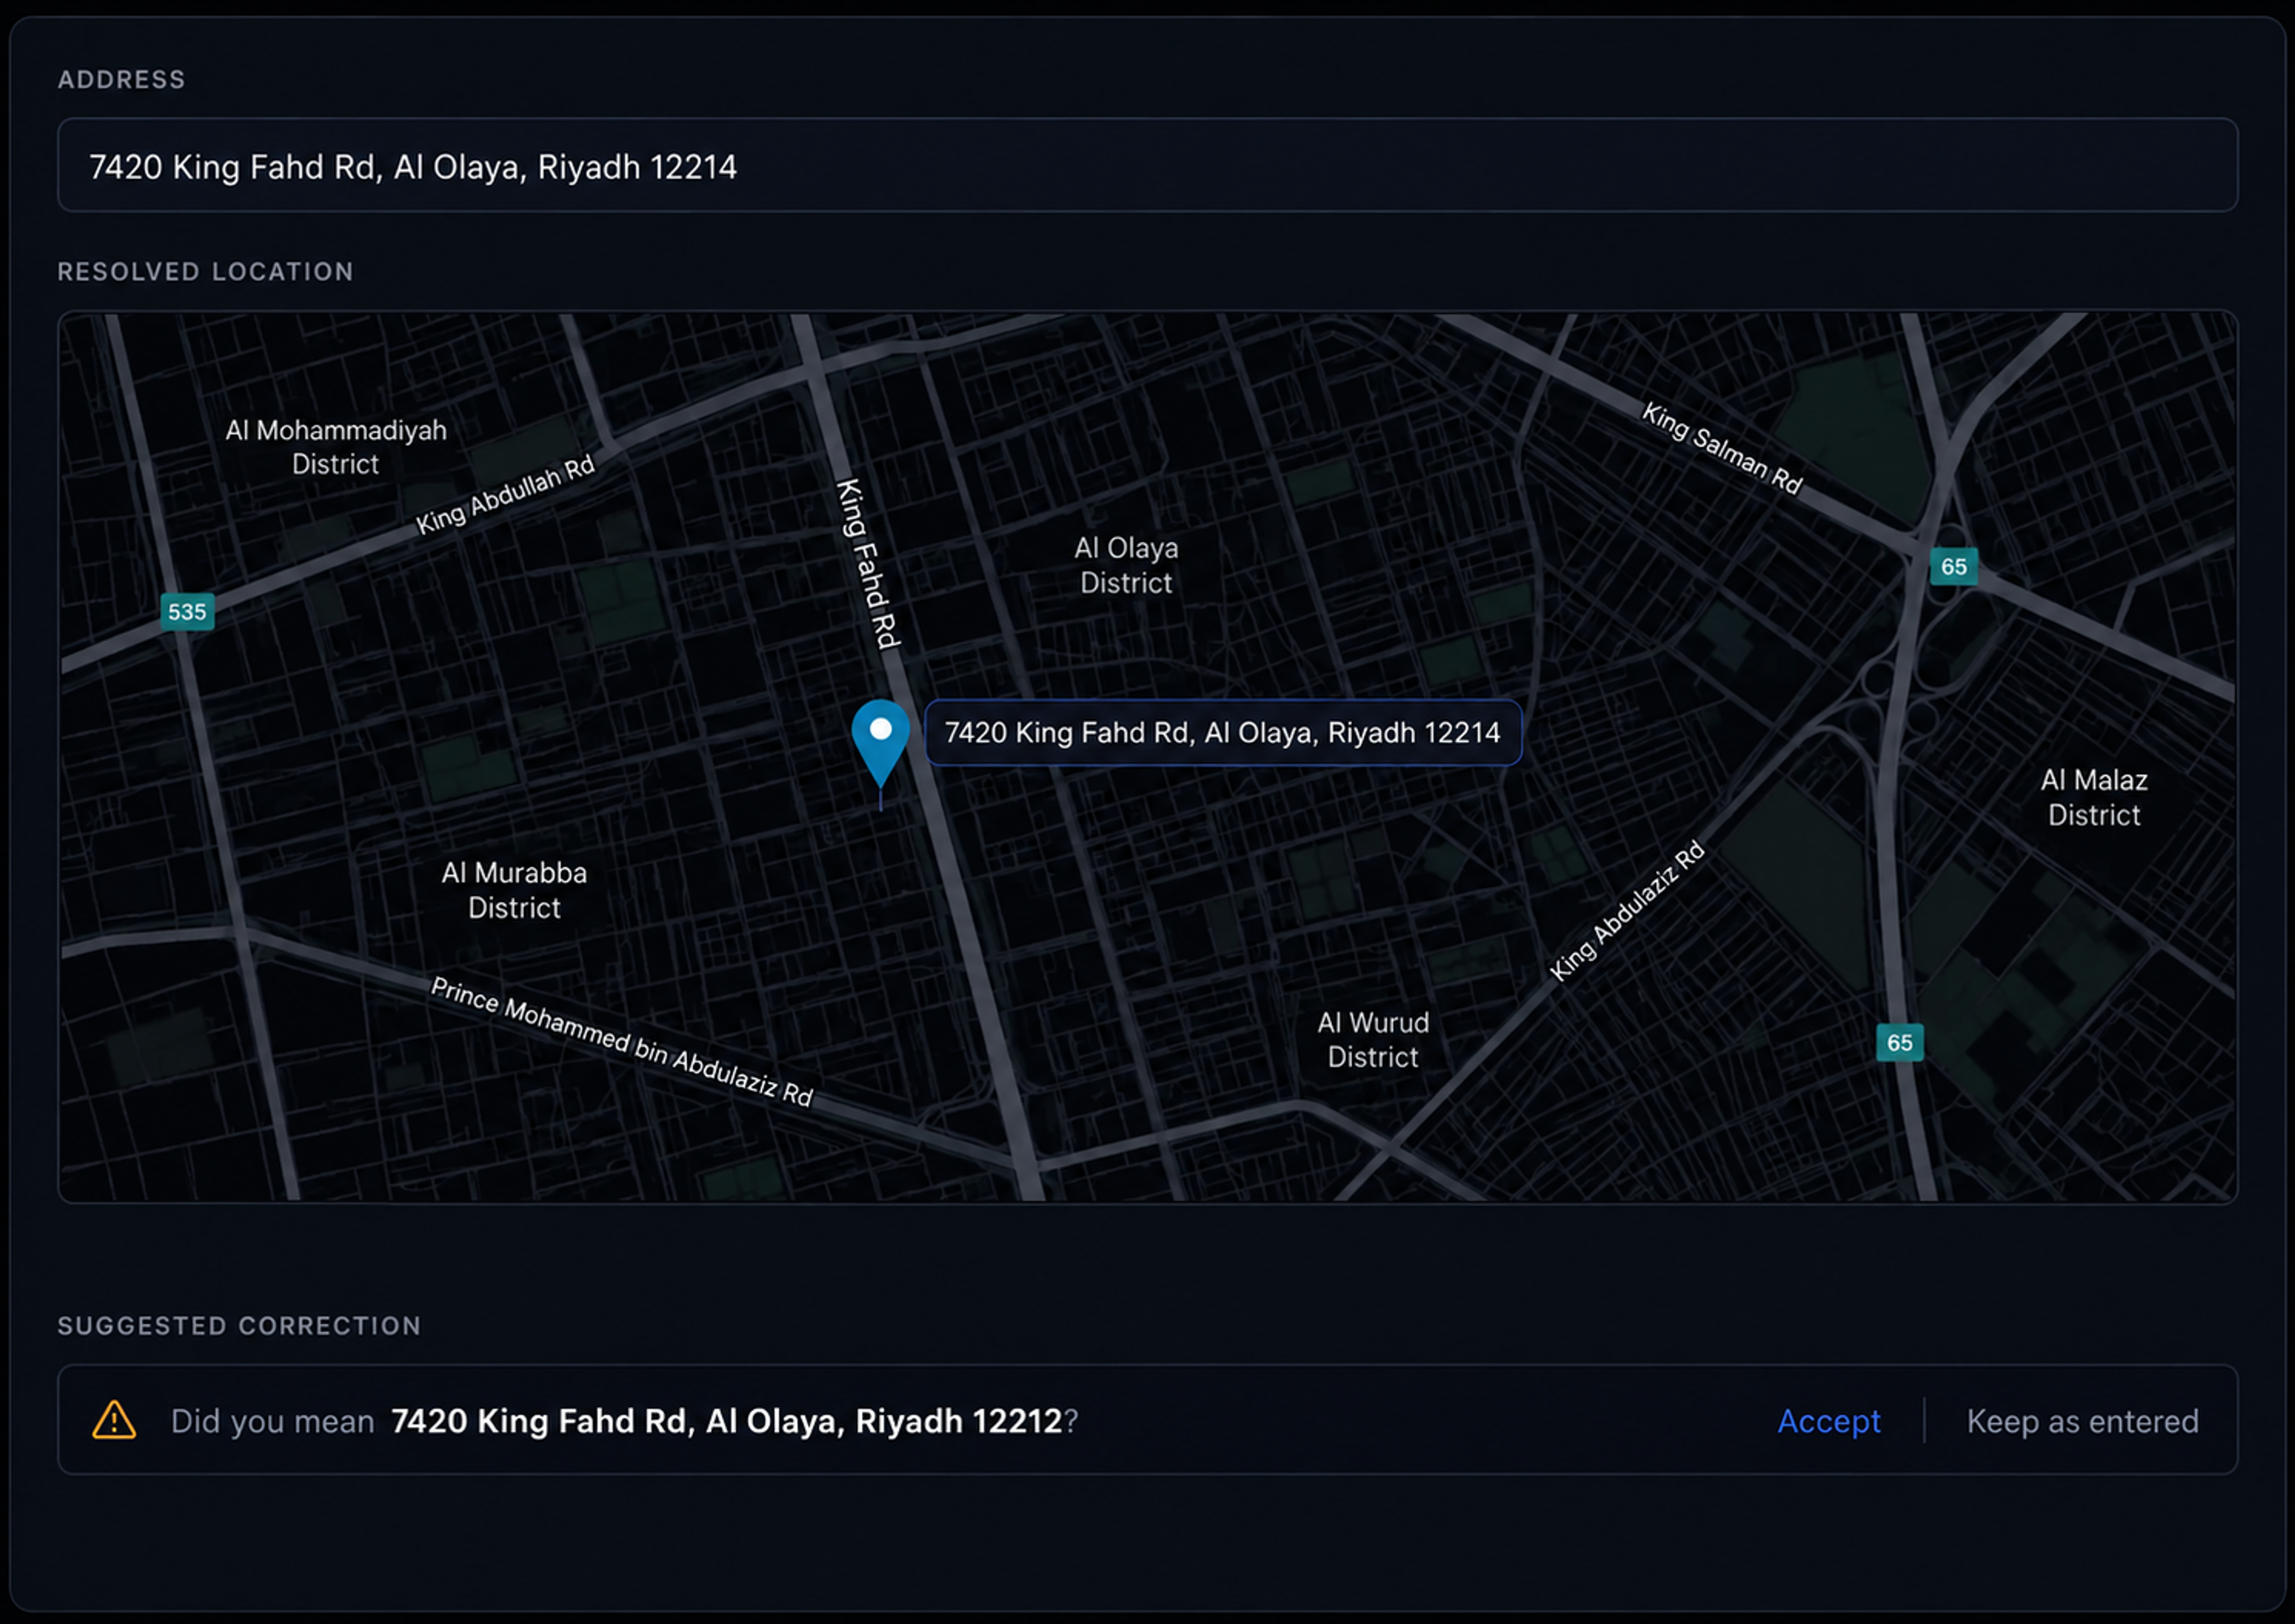Click the 65 route shield near Al Malaz's lower edge
This screenshot has width=2295, height=1624.
coord(1899,1043)
